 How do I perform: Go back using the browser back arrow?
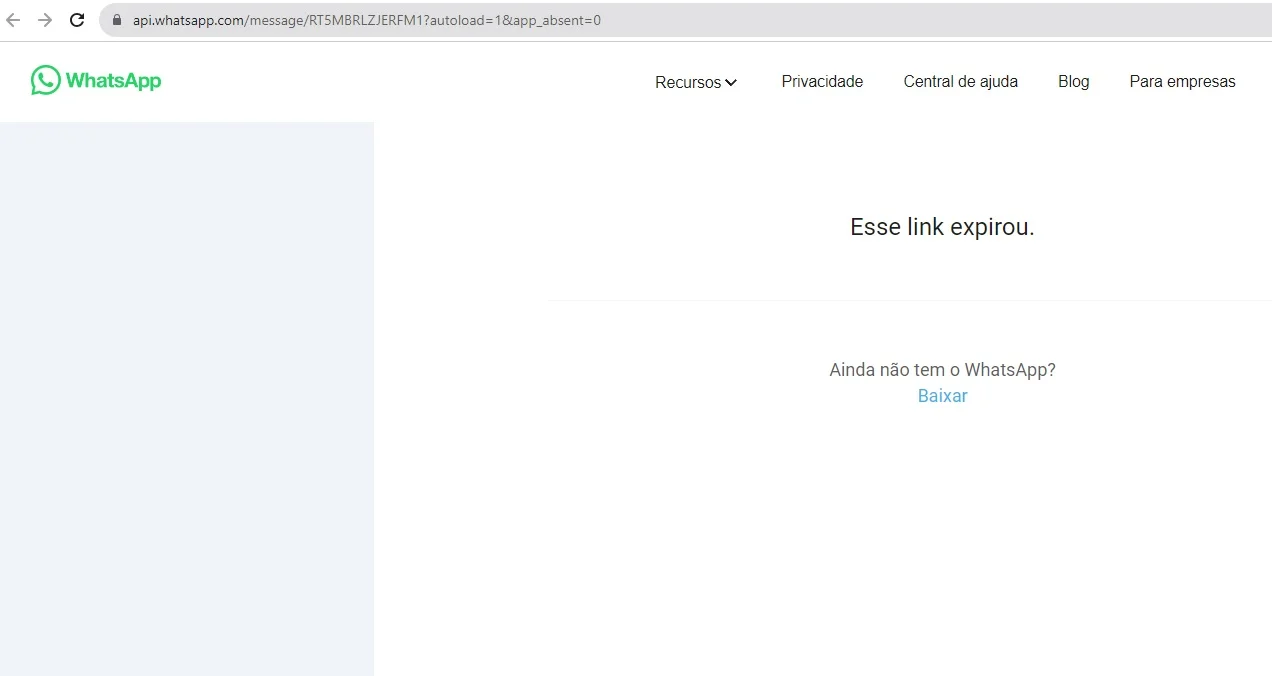(x=13, y=20)
